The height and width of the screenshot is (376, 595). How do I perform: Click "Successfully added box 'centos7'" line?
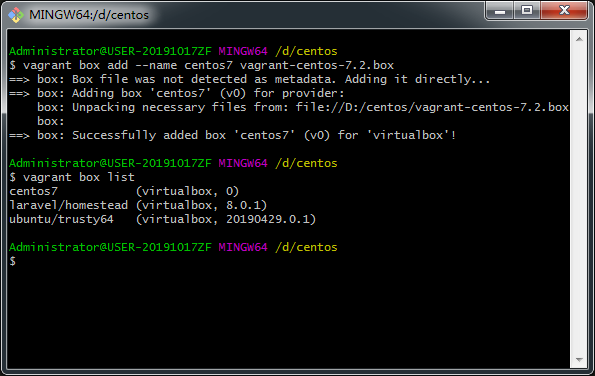pos(233,135)
